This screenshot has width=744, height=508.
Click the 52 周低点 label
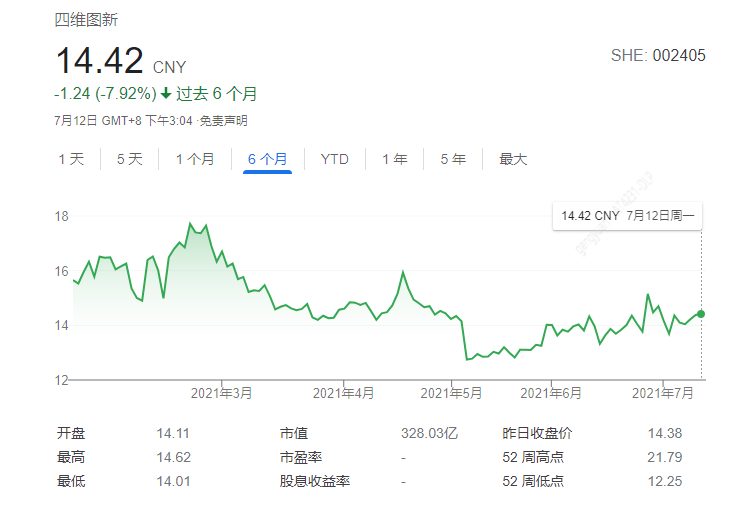[x=533, y=481]
